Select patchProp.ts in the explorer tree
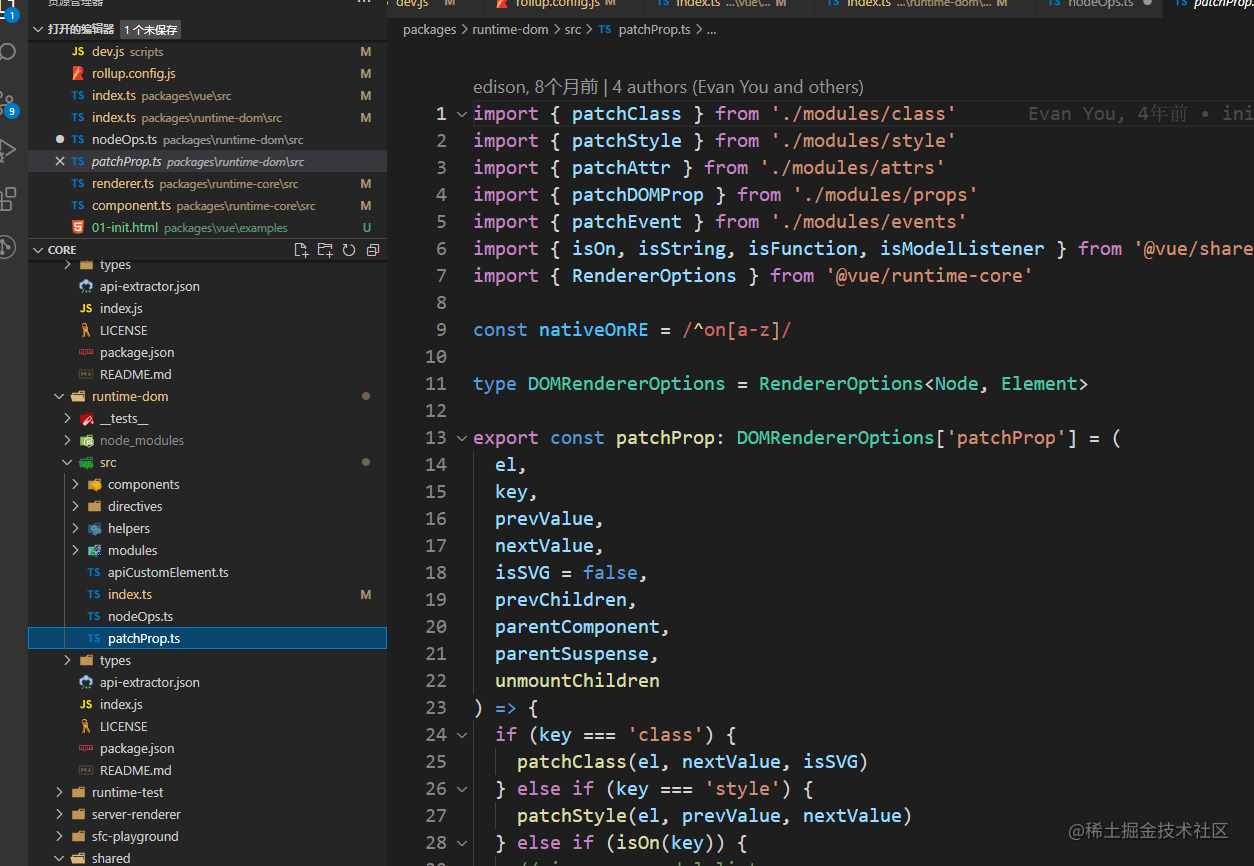 (207, 638)
